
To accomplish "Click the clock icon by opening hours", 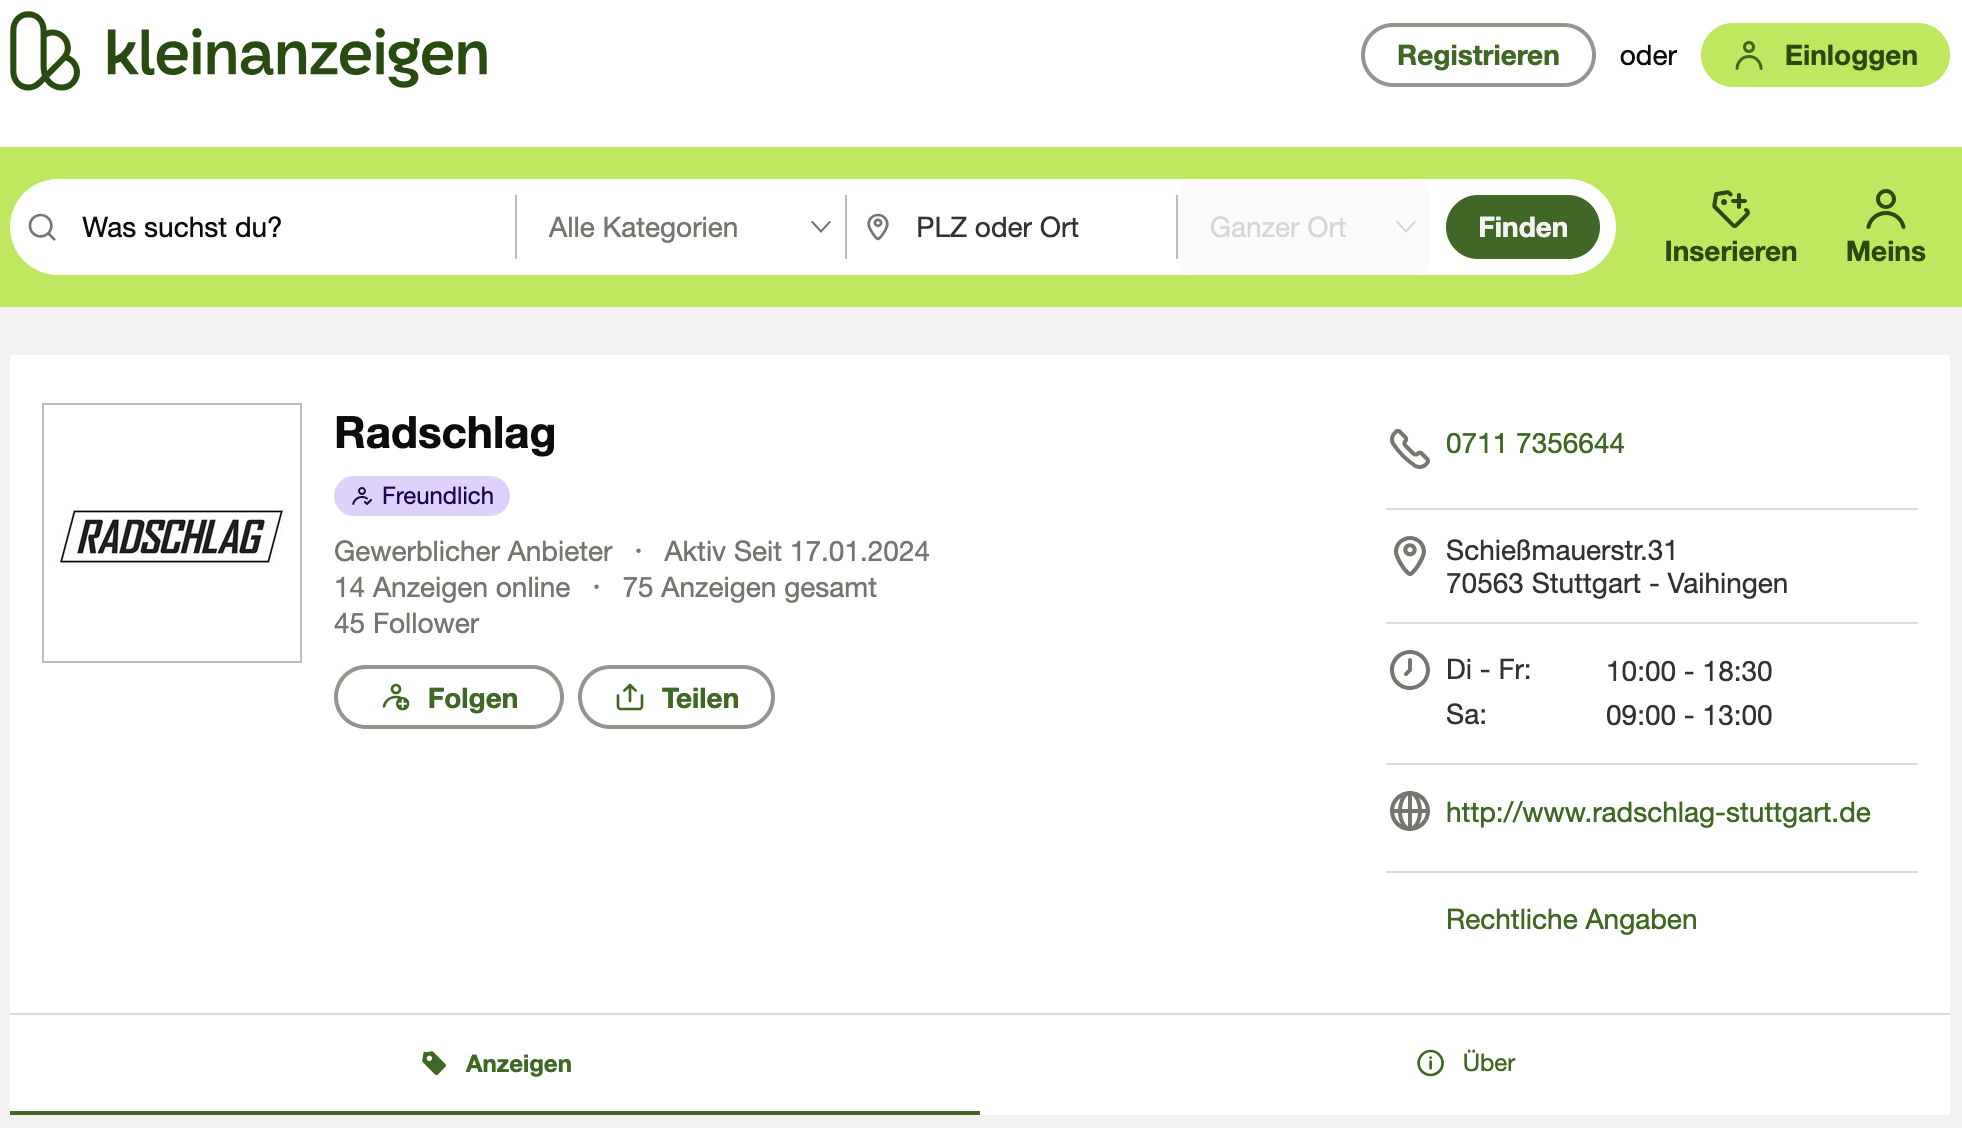I will (1410, 670).
